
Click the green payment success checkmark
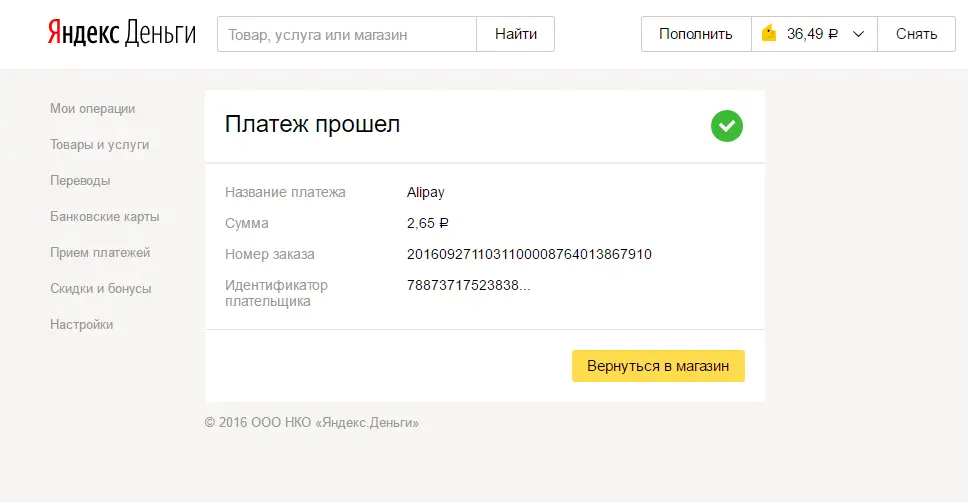click(x=727, y=126)
